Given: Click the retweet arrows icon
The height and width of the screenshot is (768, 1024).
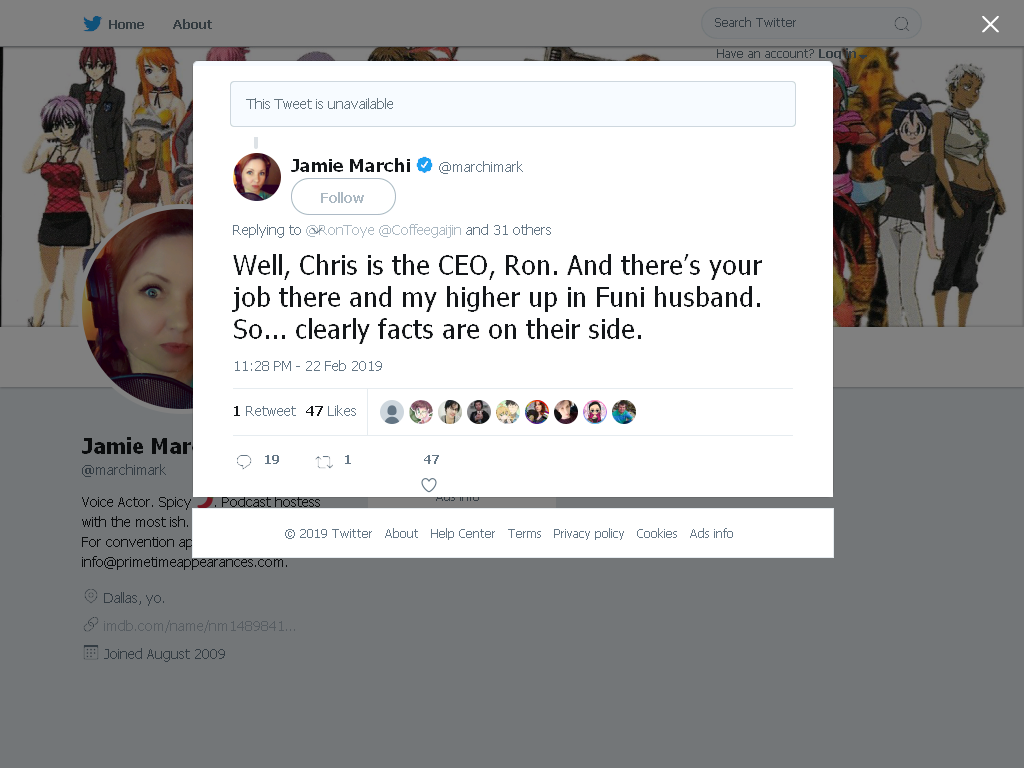Looking at the screenshot, I should (x=324, y=462).
